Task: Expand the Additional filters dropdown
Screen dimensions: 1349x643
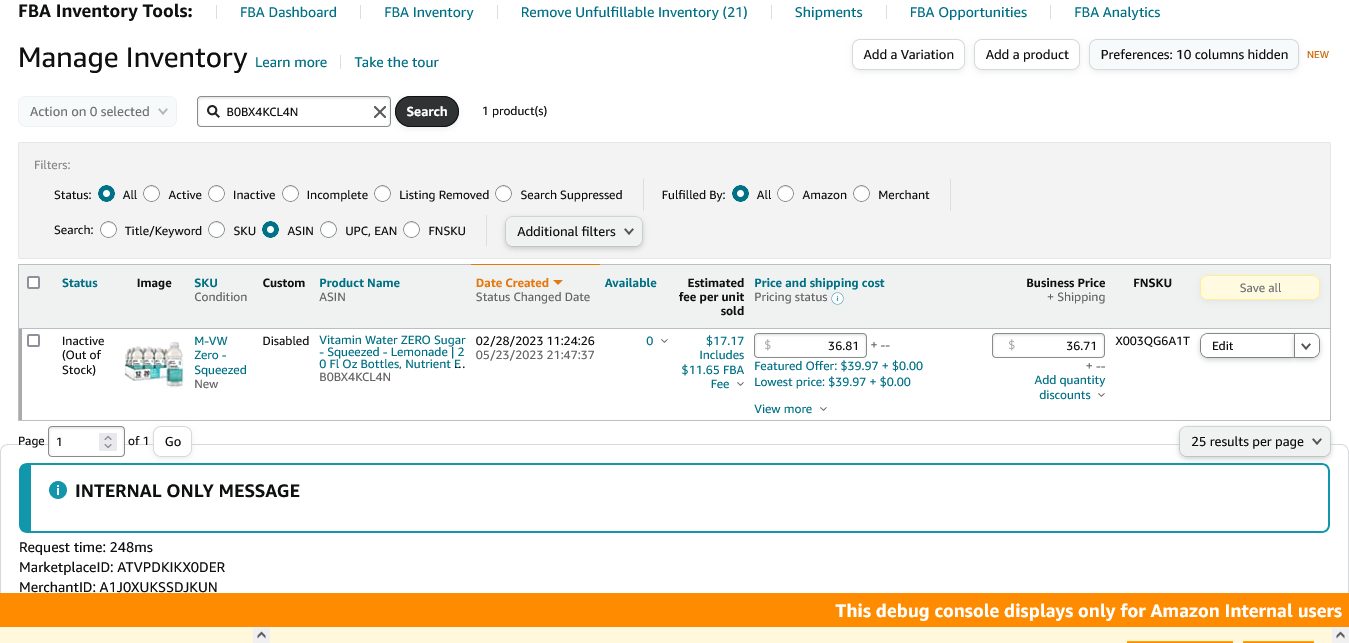Action: click(574, 231)
